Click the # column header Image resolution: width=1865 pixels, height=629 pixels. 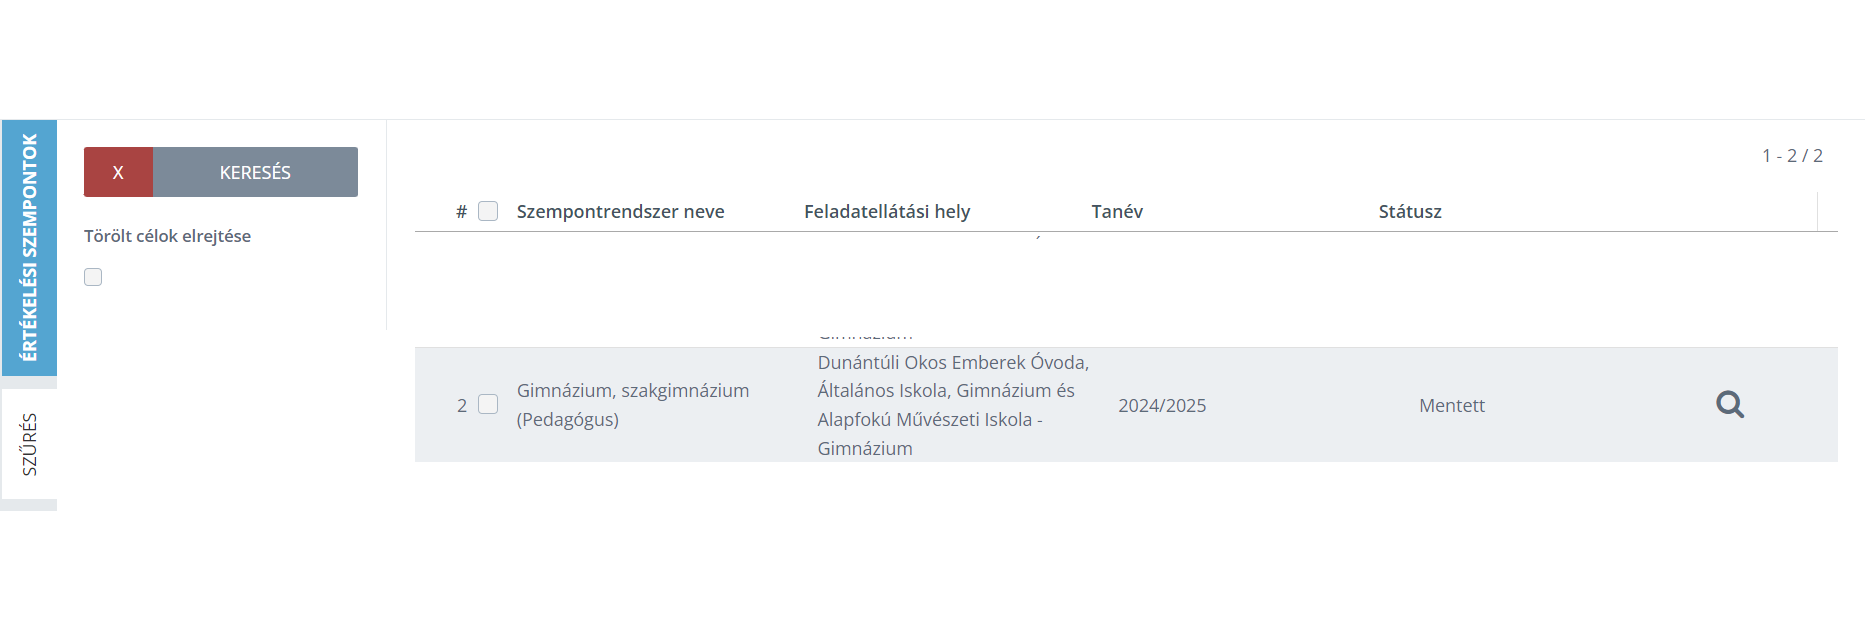point(461,211)
